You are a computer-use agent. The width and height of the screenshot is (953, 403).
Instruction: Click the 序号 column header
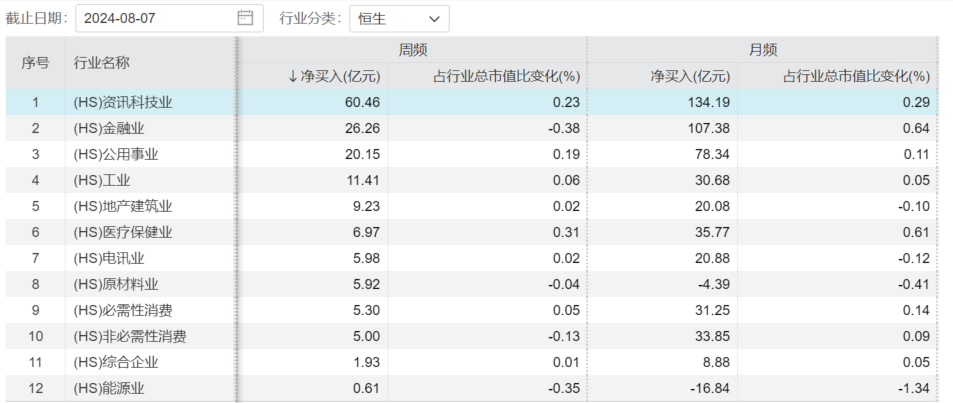tap(35, 62)
